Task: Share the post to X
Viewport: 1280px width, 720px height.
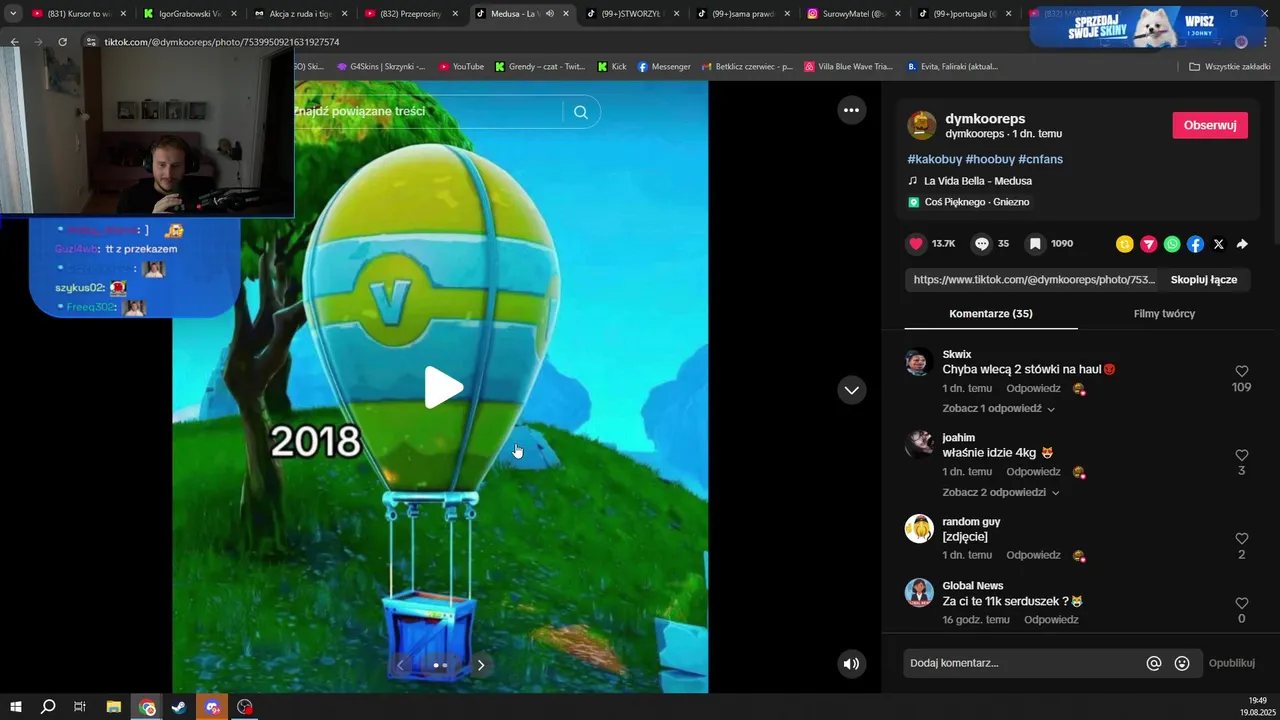Action: [1218, 244]
